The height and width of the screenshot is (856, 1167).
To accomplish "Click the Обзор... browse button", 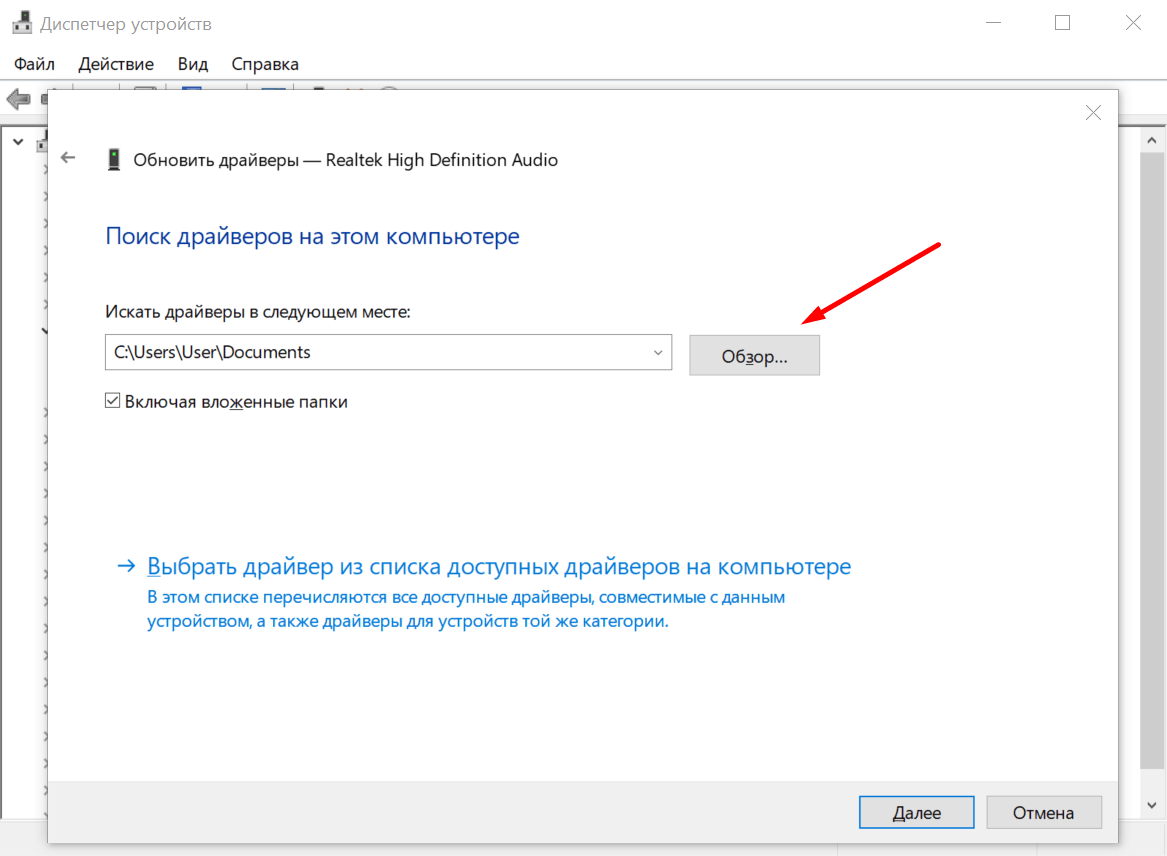I will tap(754, 356).
